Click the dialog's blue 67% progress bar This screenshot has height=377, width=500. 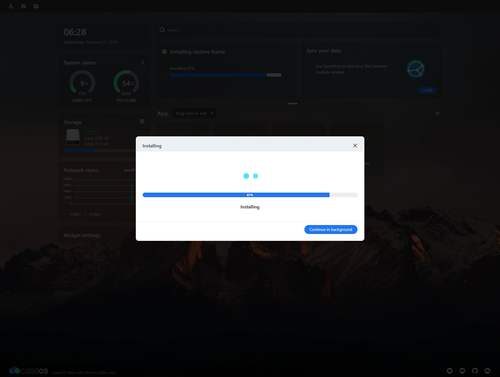tap(250, 195)
